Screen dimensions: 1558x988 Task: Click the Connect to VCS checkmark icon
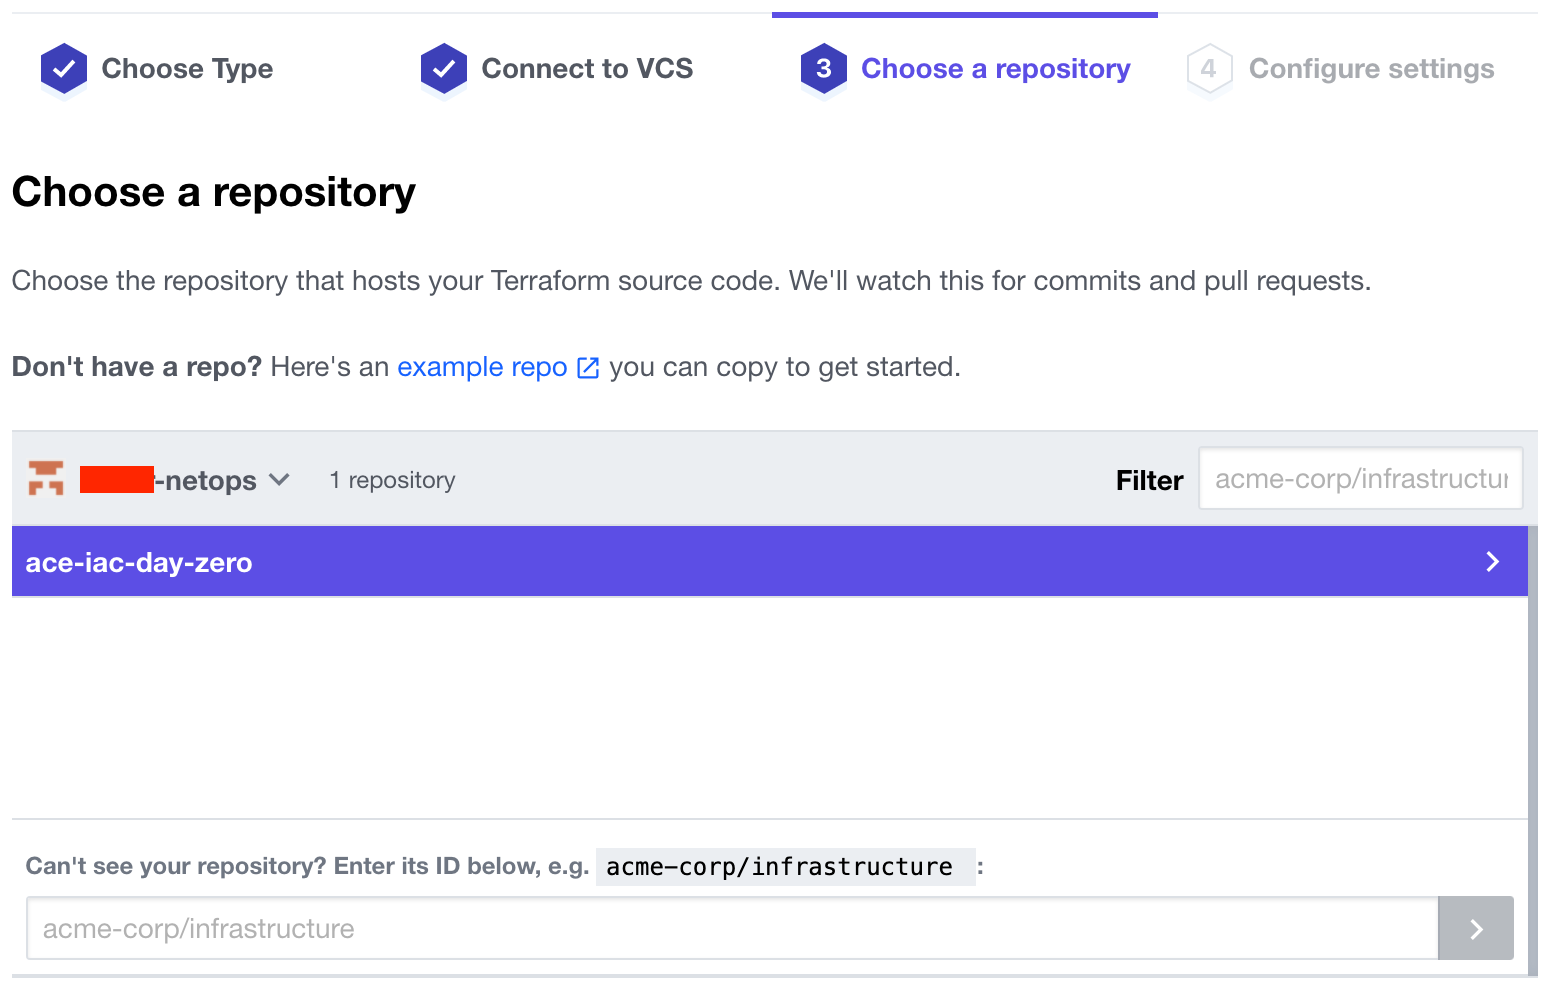tap(444, 69)
